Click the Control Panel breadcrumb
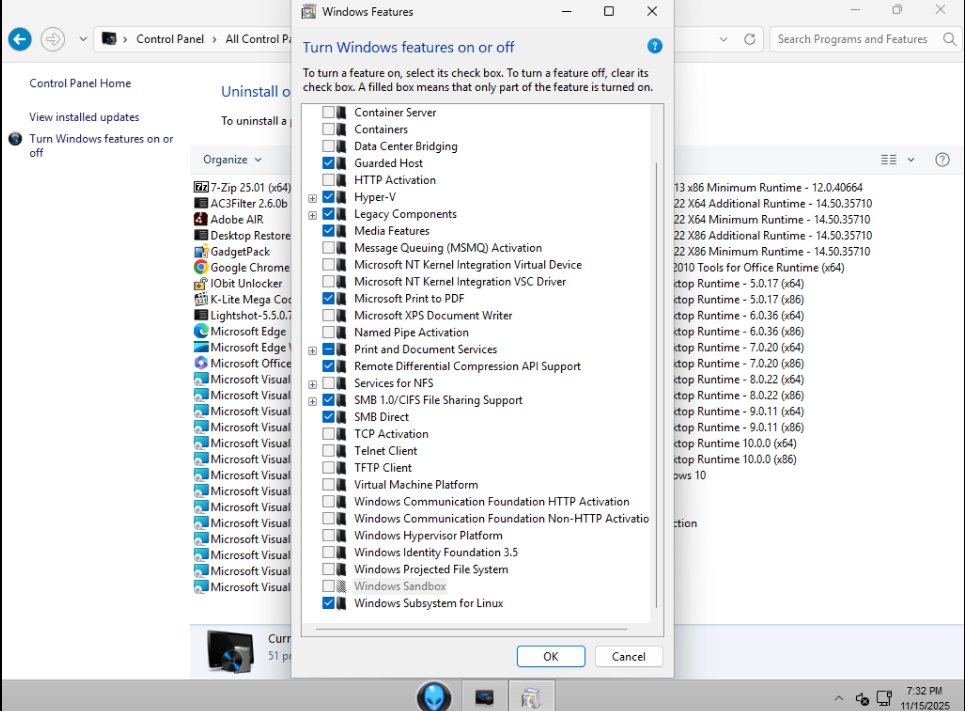 [170, 39]
